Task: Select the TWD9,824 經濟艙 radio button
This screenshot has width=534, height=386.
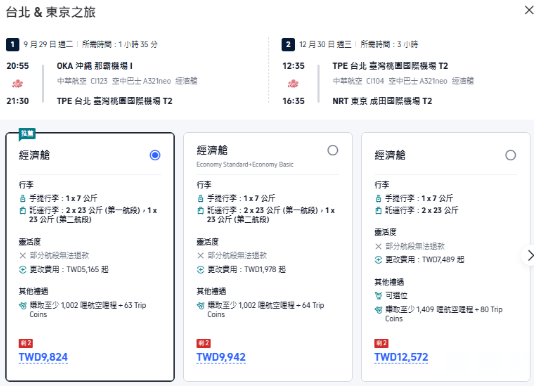Action: pos(155,155)
